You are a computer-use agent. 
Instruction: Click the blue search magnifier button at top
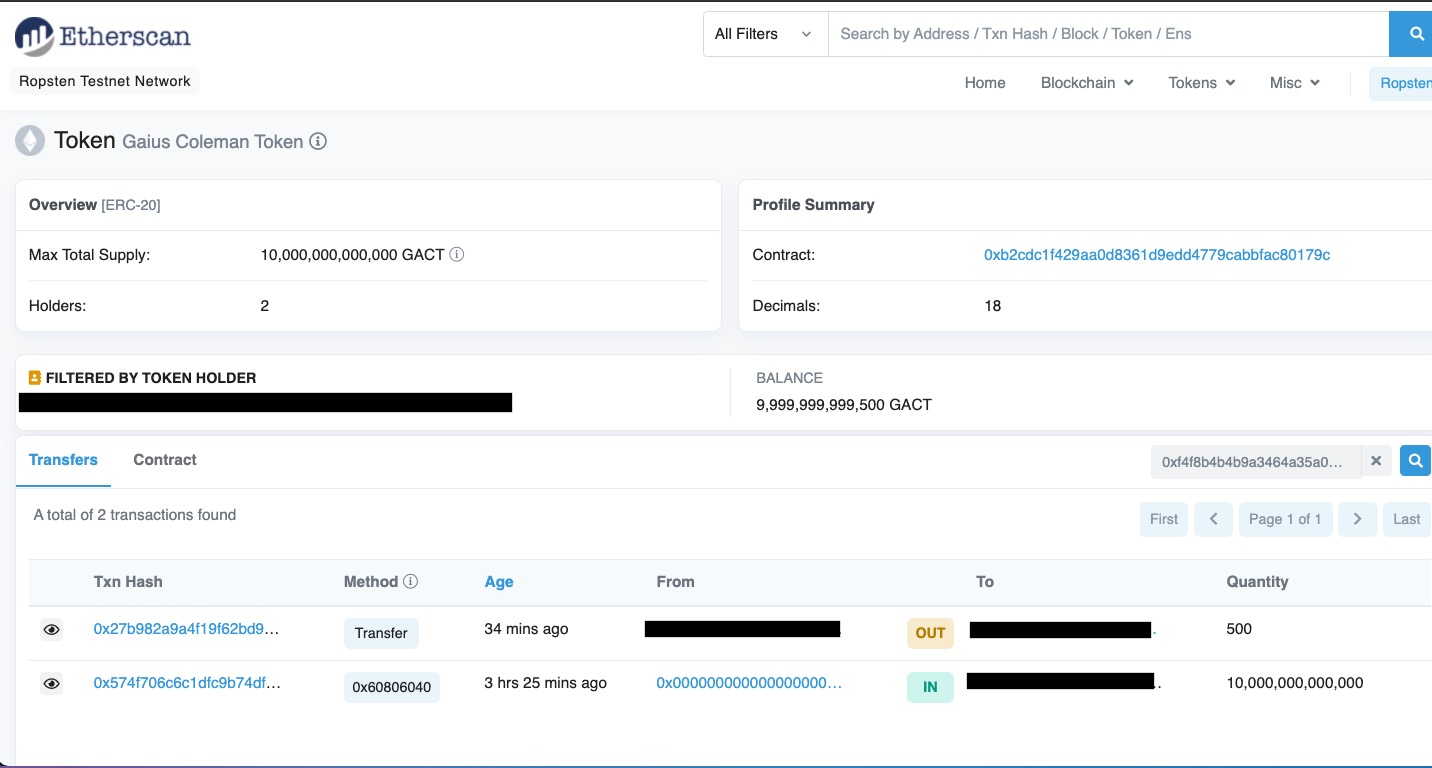(1415, 34)
